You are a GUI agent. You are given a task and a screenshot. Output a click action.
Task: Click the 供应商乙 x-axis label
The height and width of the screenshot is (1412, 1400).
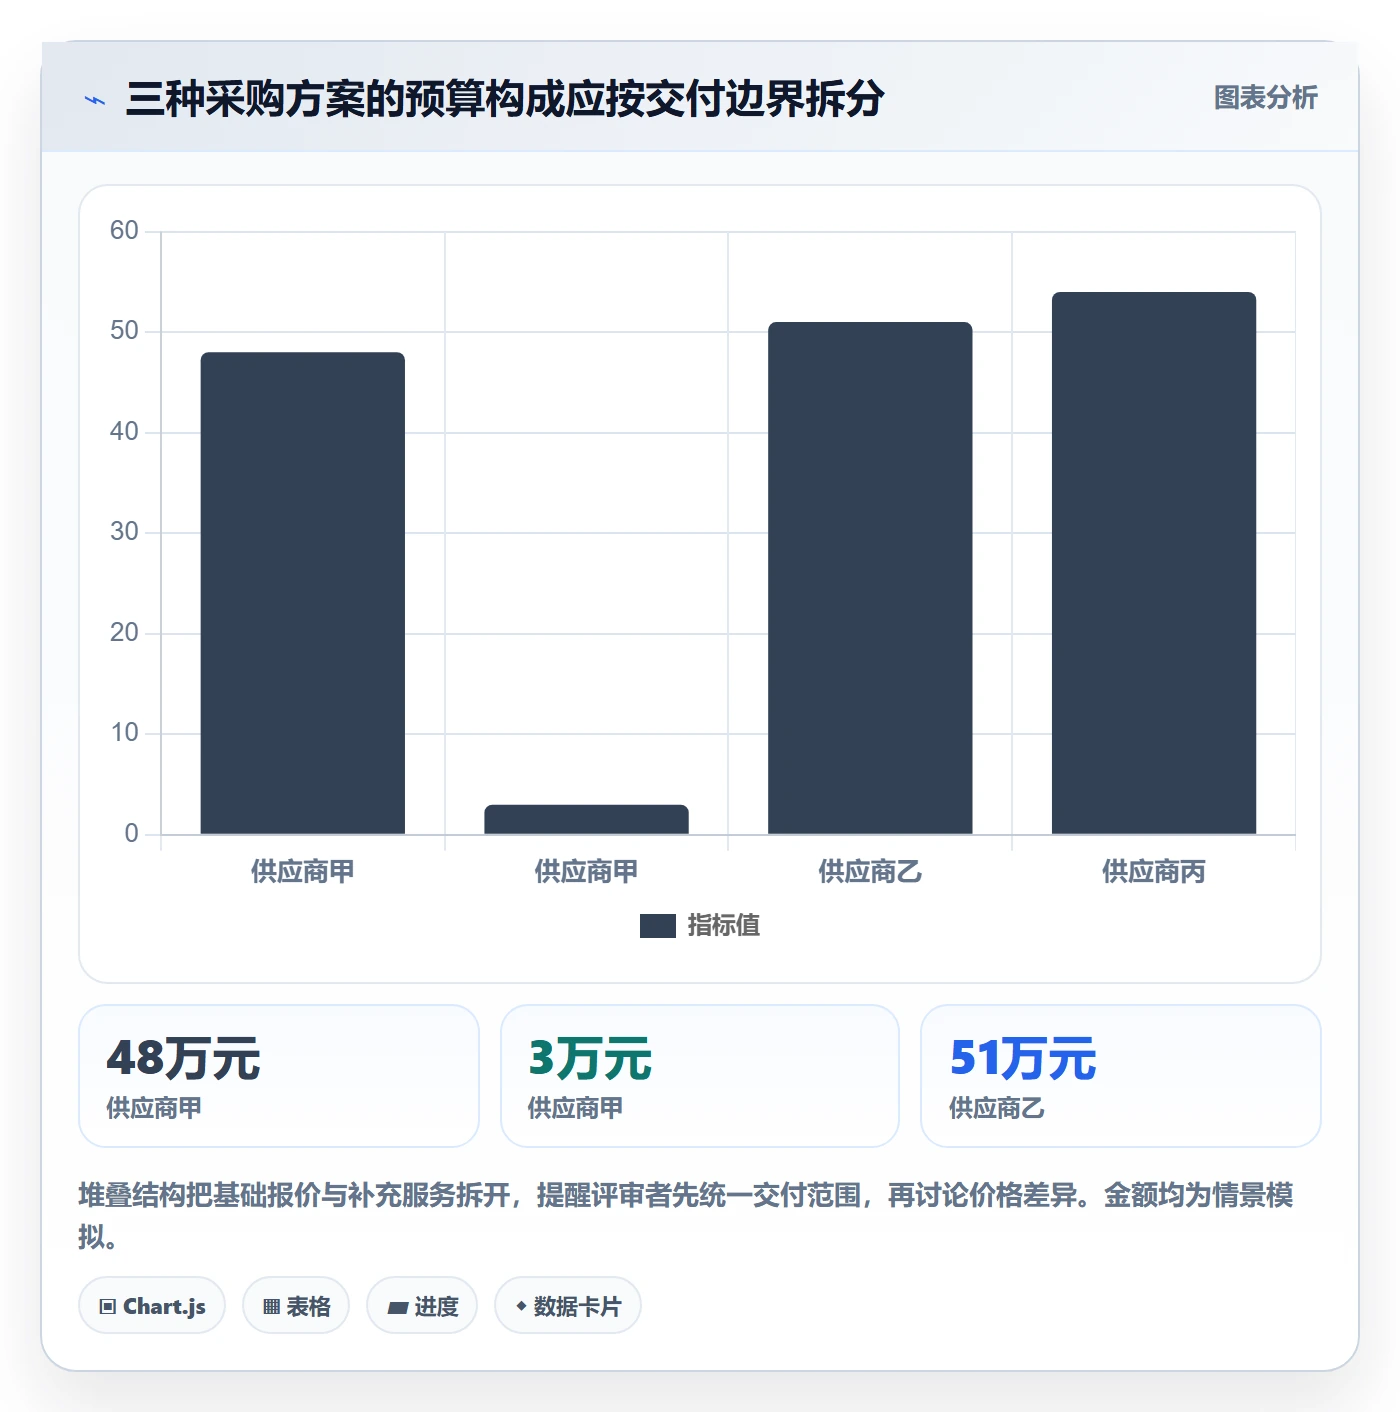point(870,872)
